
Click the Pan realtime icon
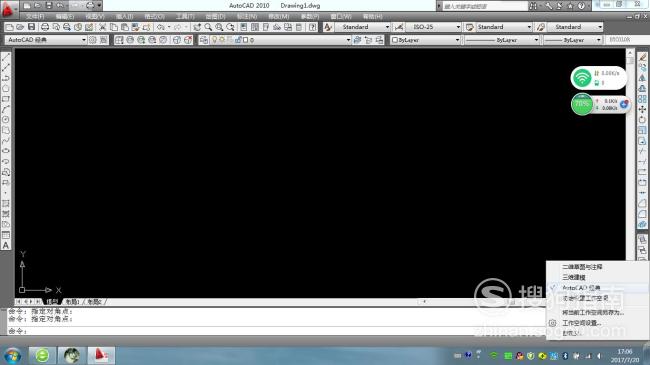pyautogui.click(x=197, y=27)
